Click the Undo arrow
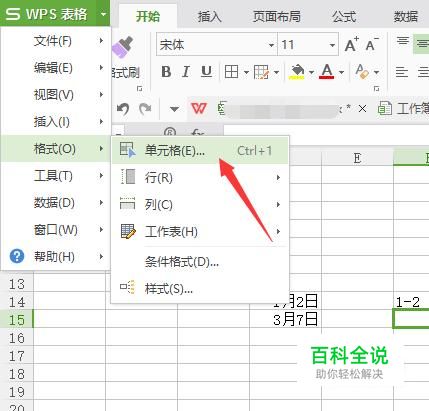The width and height of the screenshot is (429, 411). pos(123,109)
